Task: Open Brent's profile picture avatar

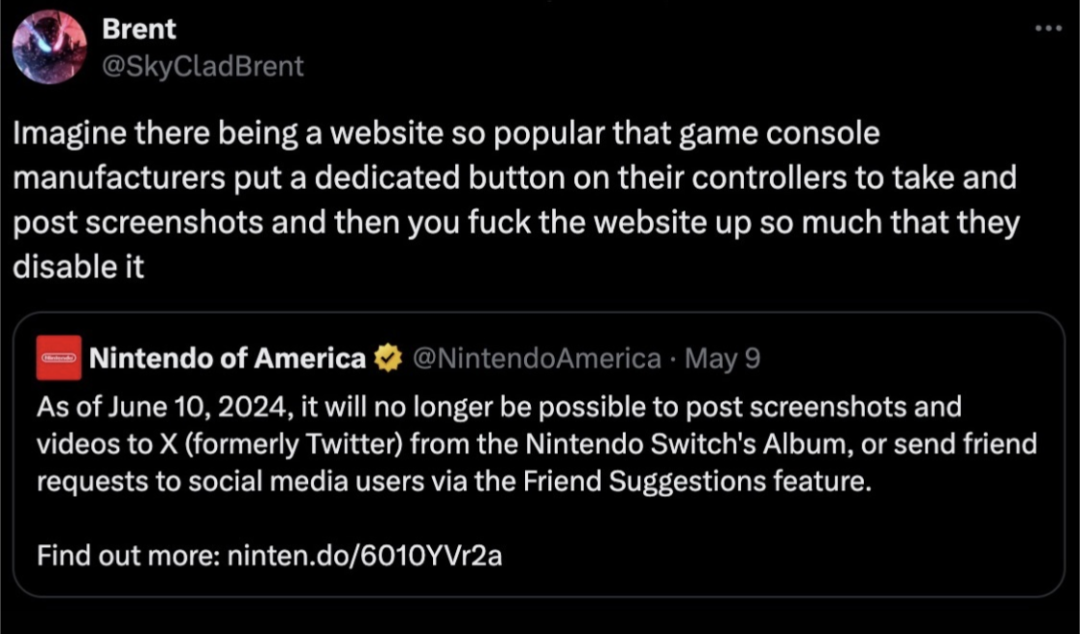Action: (49, 47)
